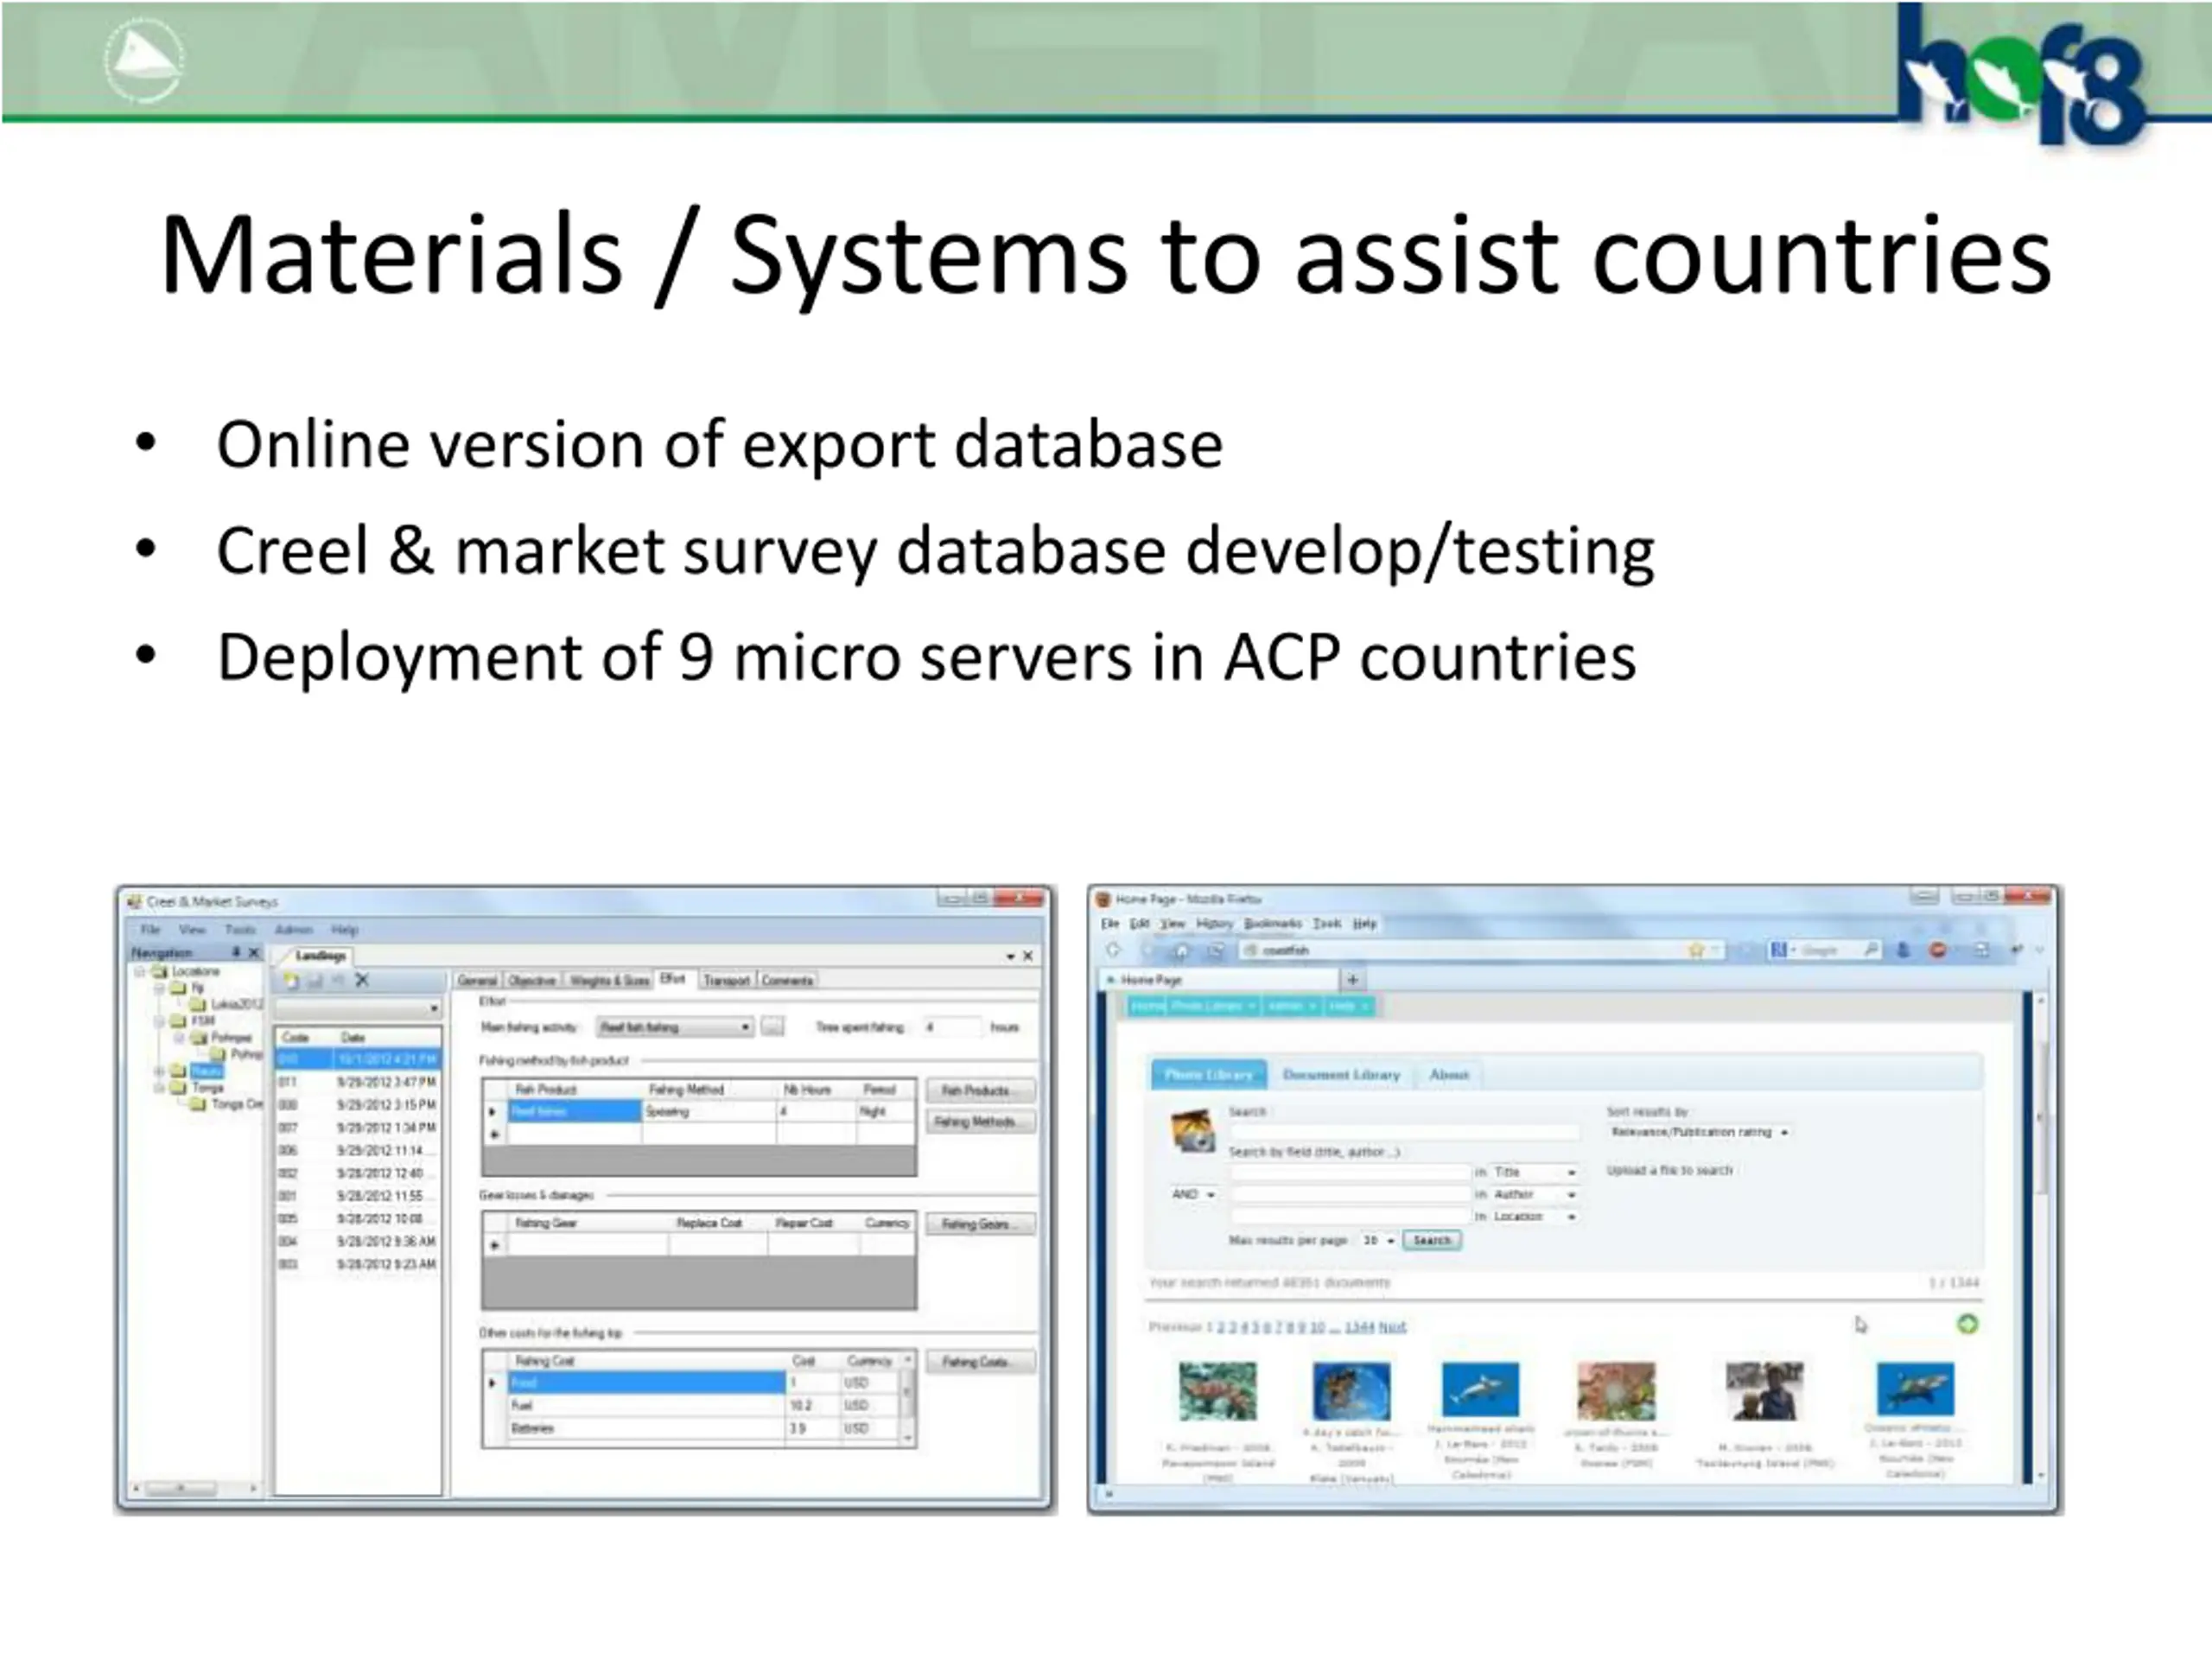Open Sort results by dropdown
The width and height of the screenshot is (2212, 1659).
point(1700,1132)
